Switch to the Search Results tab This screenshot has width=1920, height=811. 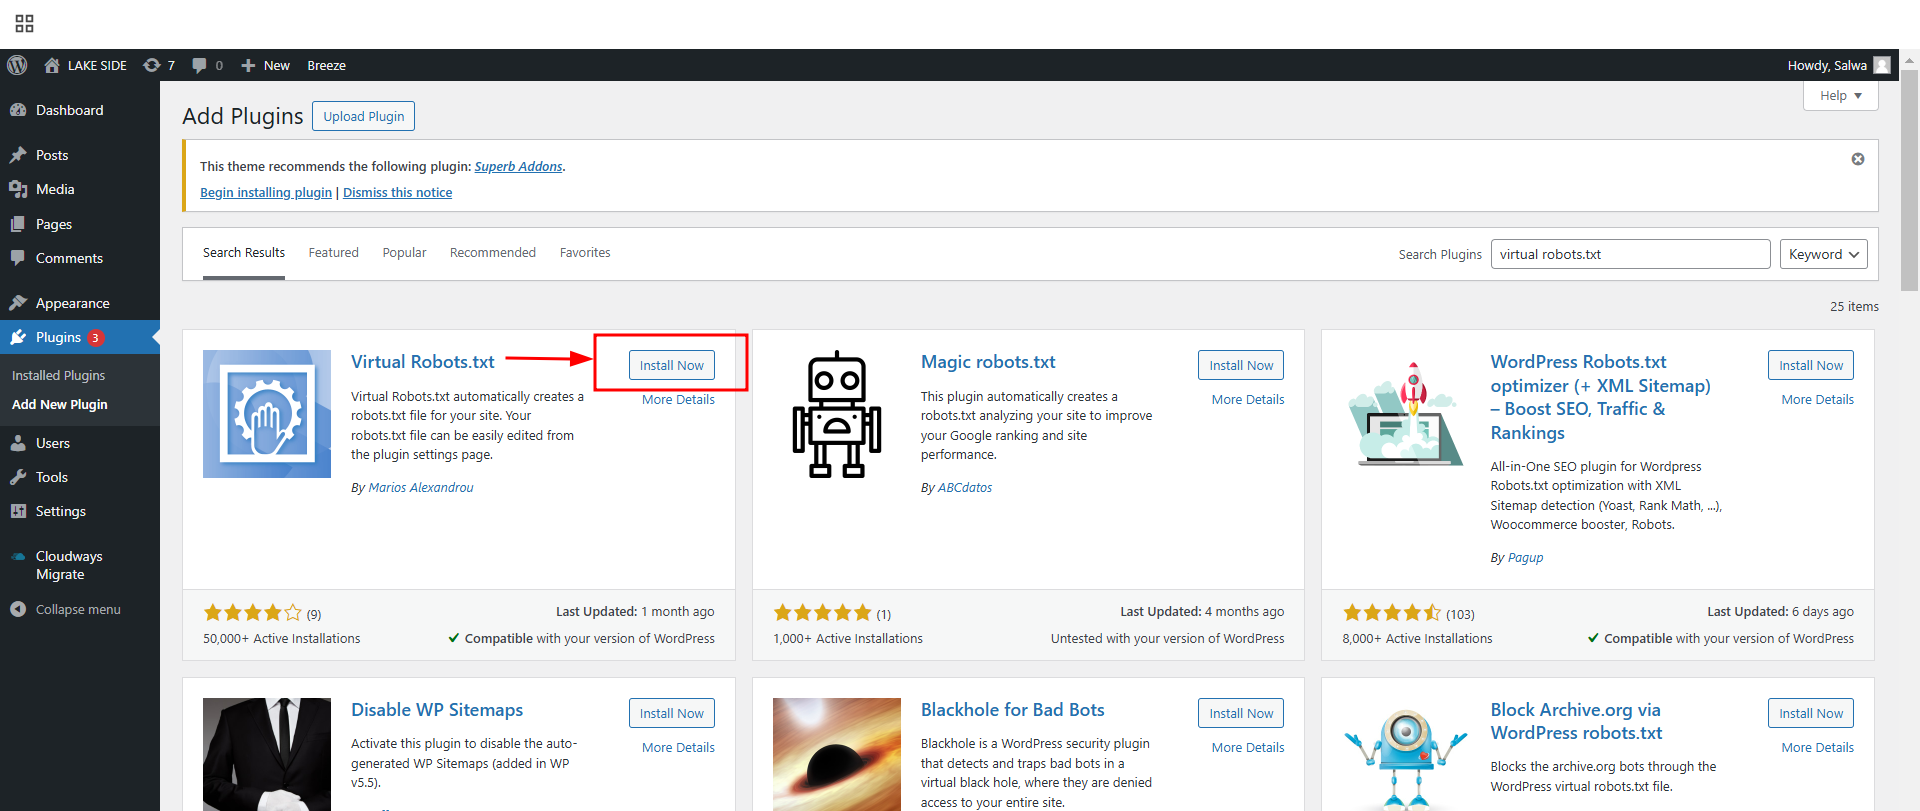coord(244,253)
